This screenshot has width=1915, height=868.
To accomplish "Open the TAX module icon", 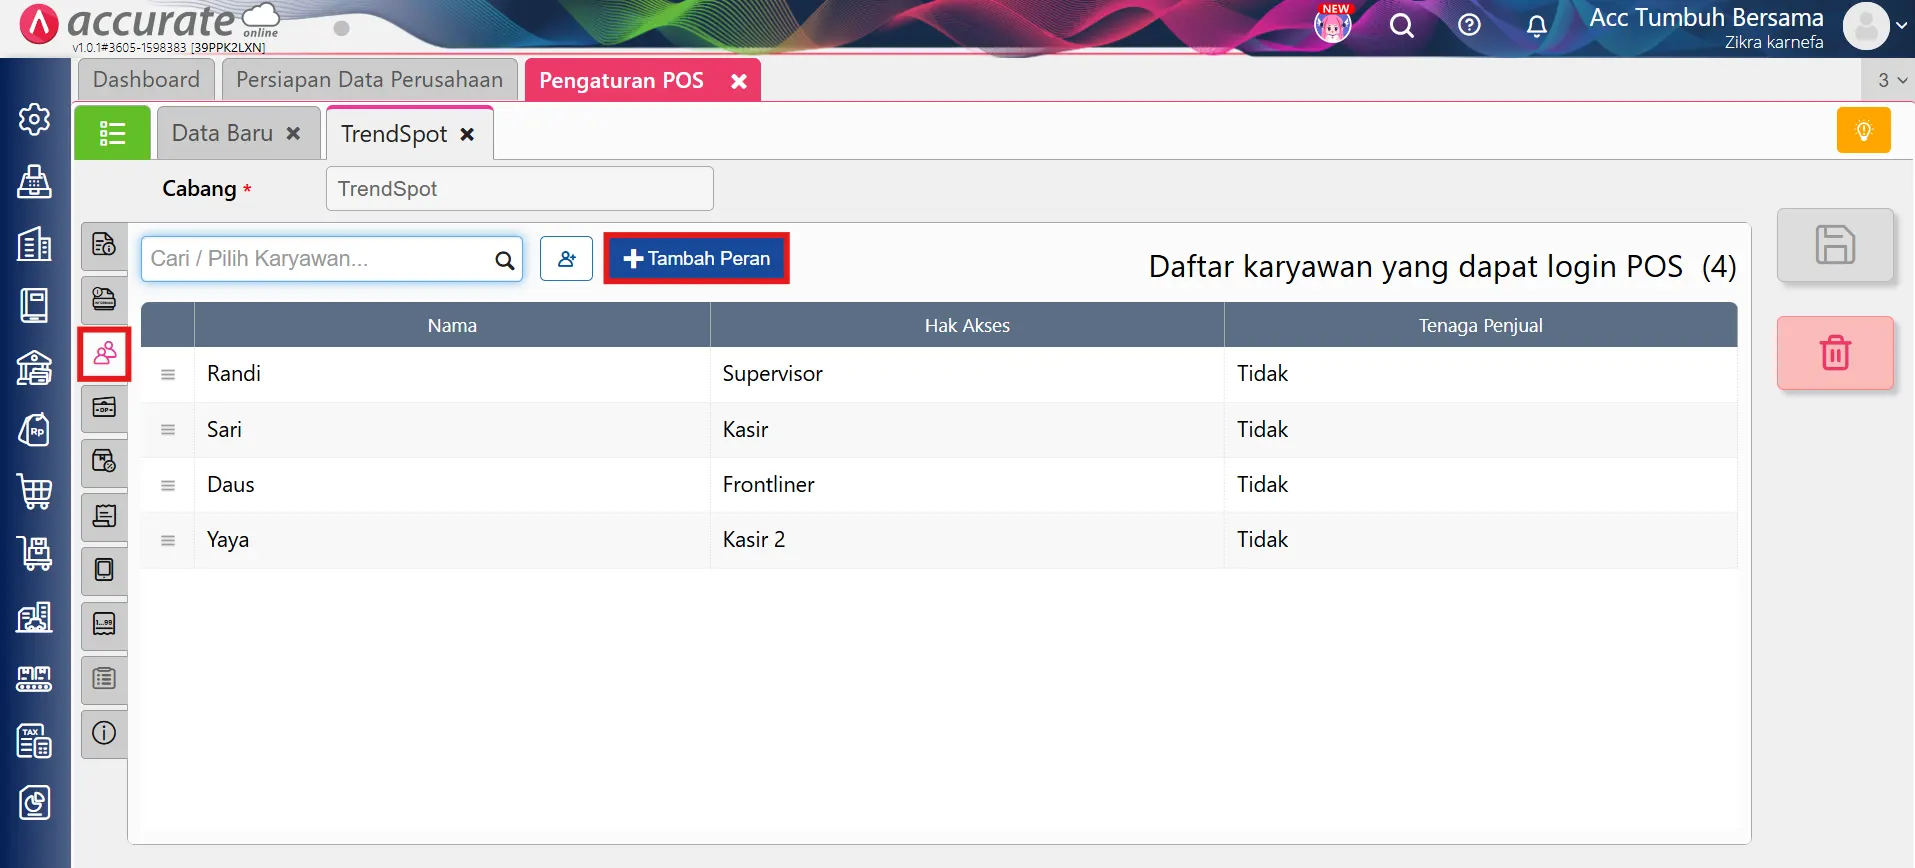I will [34, 741].
